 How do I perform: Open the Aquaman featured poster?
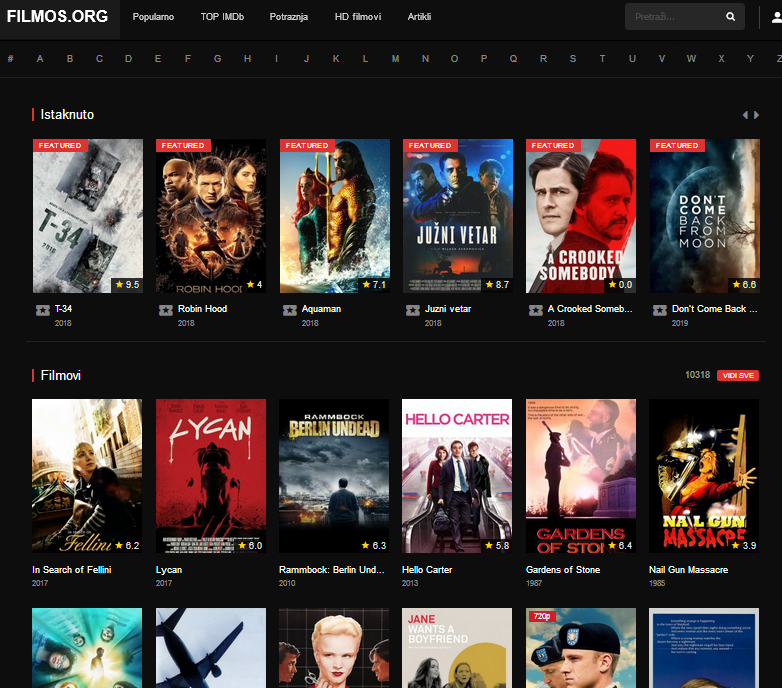(335, 216)
